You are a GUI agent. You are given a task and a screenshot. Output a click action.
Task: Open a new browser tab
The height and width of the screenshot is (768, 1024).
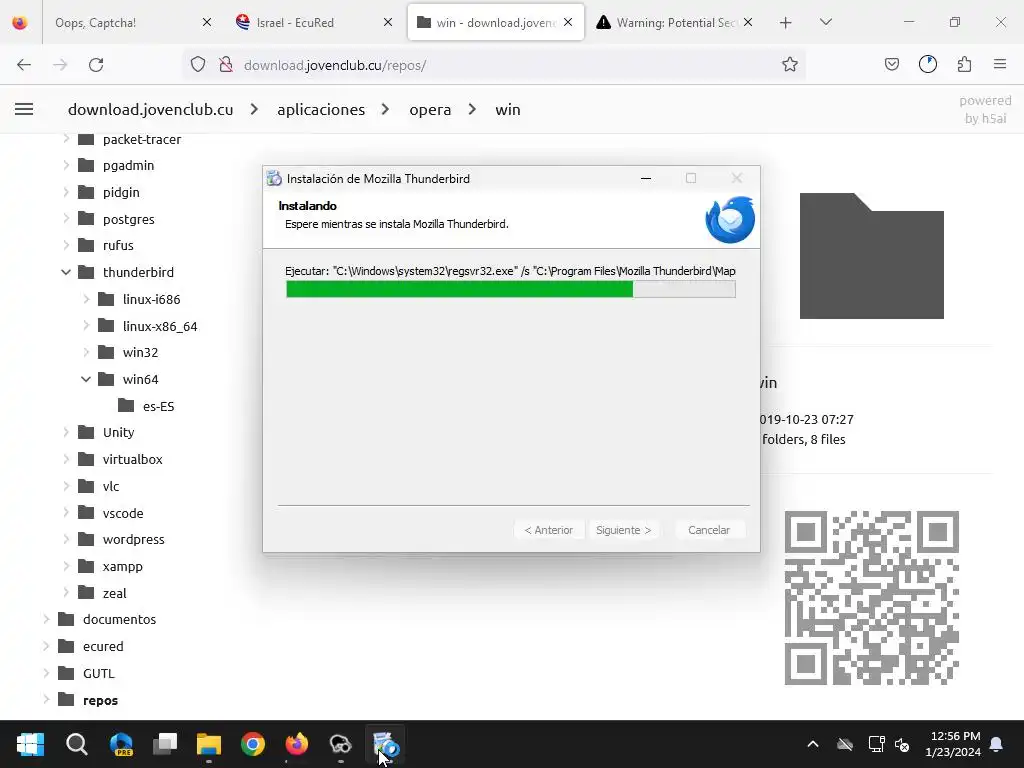coord(786,23)
